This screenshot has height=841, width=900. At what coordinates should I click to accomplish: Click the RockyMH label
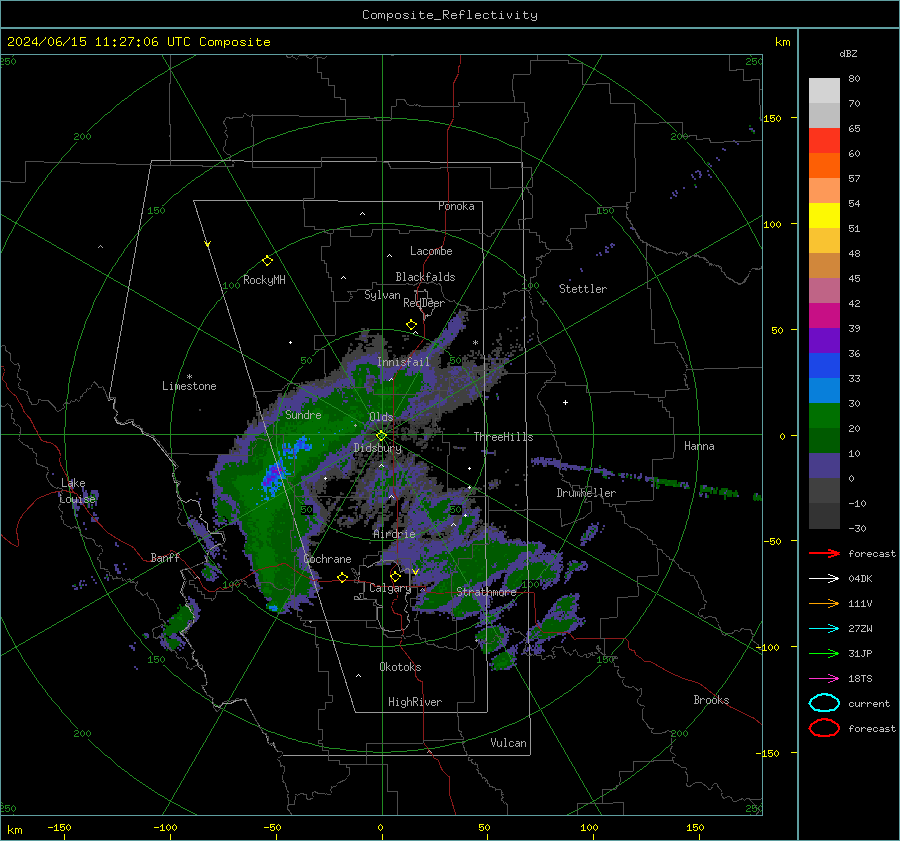point(264,280)
